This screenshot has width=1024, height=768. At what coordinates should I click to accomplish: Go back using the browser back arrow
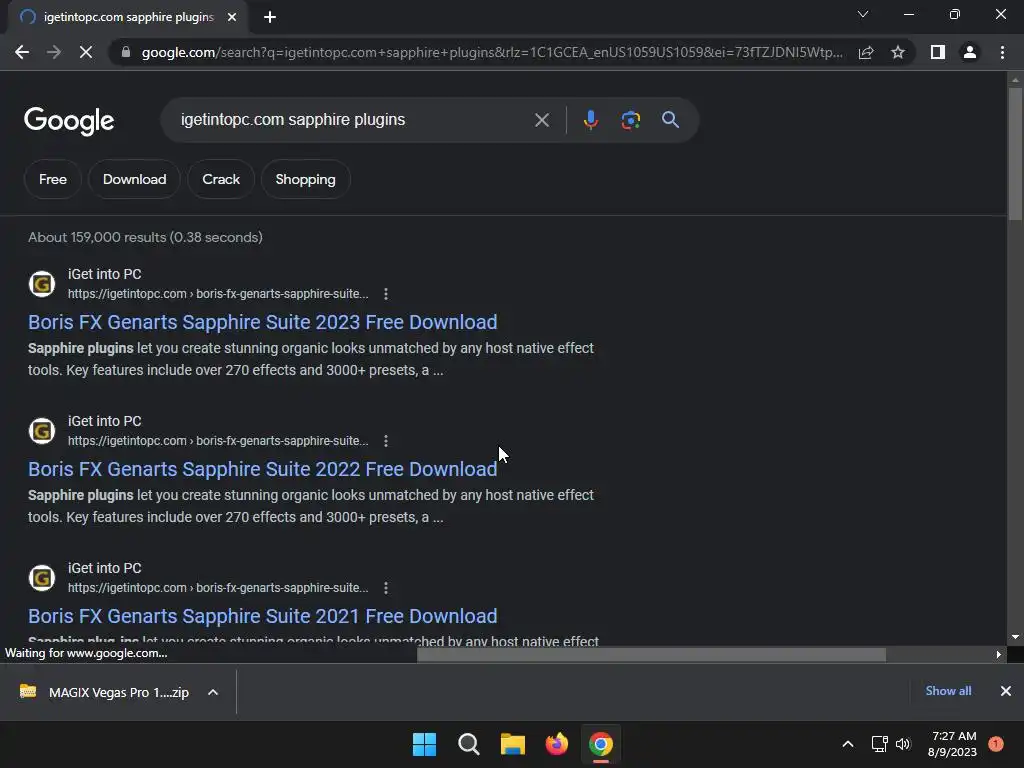click(22, 52)
